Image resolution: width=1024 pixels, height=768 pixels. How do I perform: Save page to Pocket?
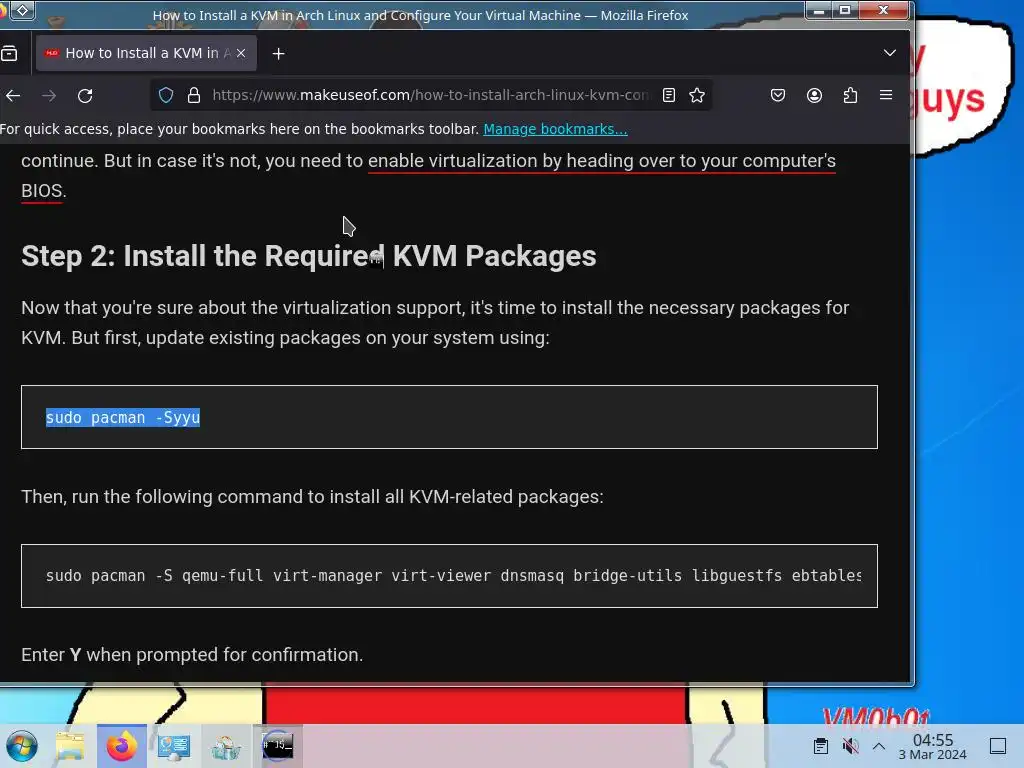(778, 95)
